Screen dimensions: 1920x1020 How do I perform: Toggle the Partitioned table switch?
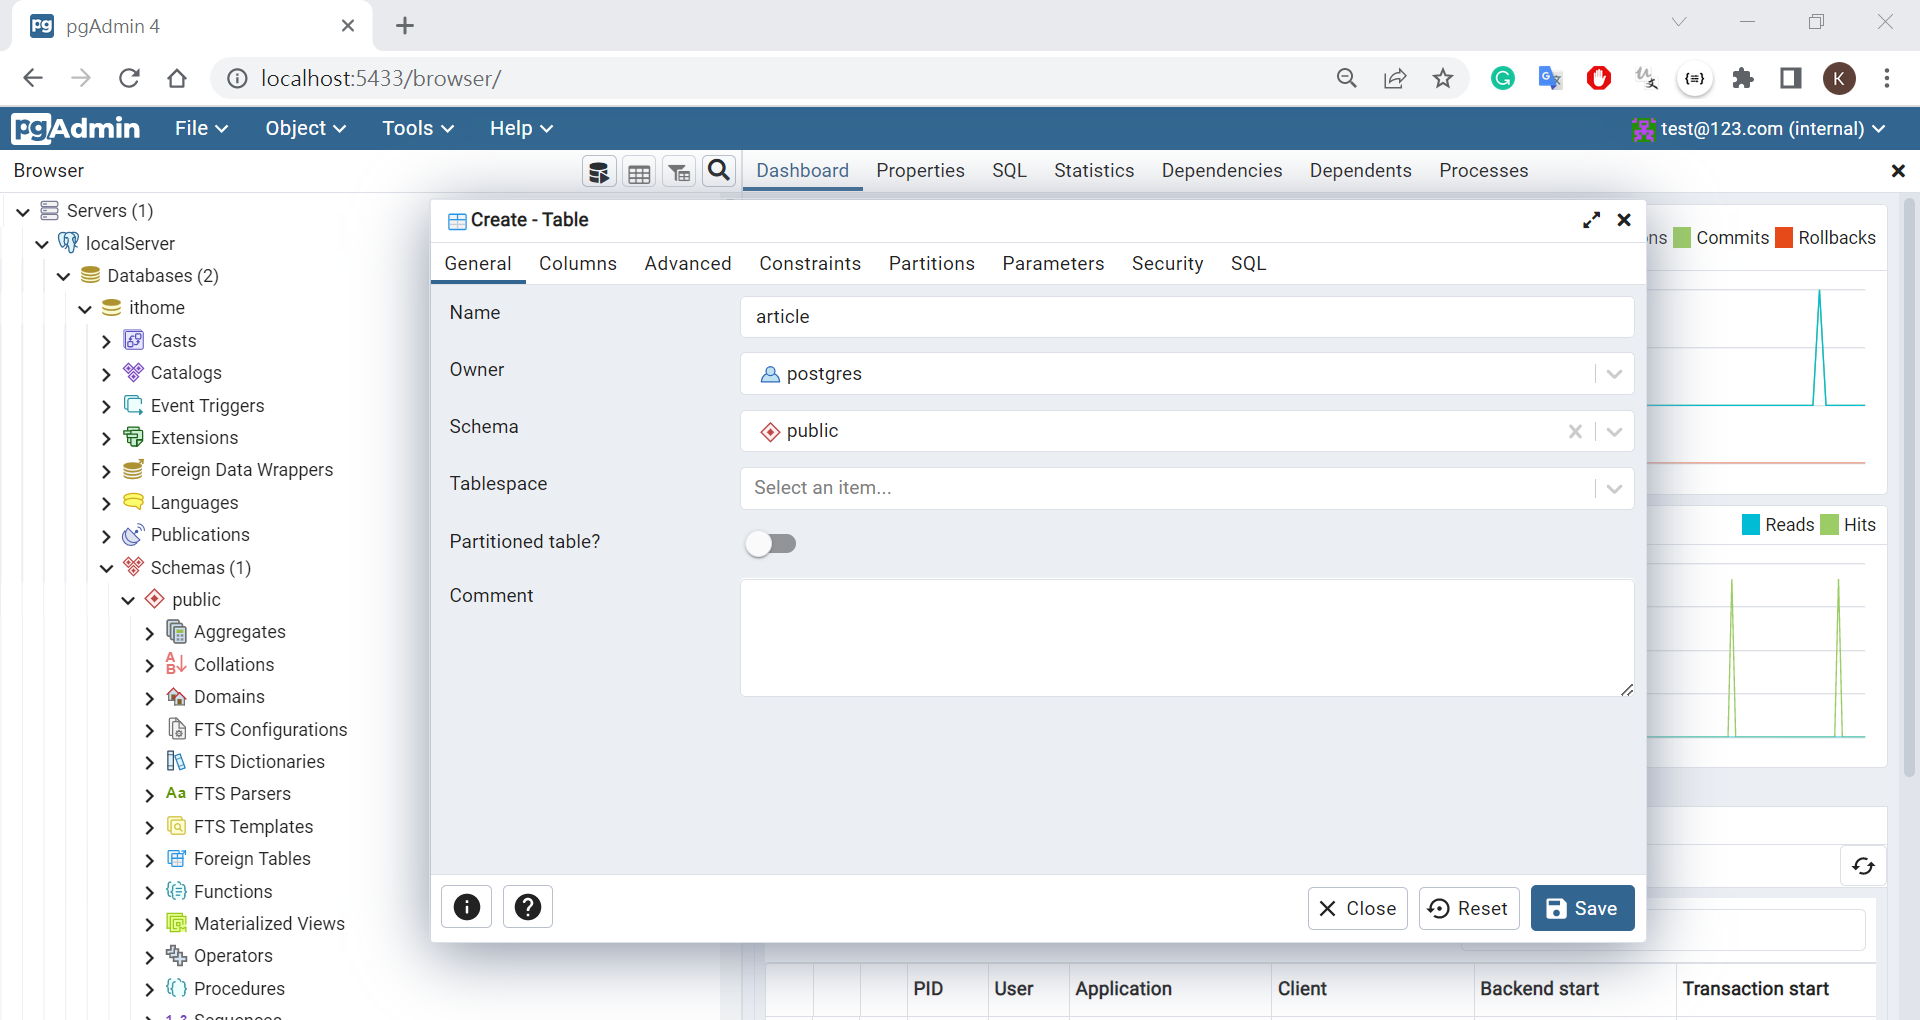pos(771,543)
